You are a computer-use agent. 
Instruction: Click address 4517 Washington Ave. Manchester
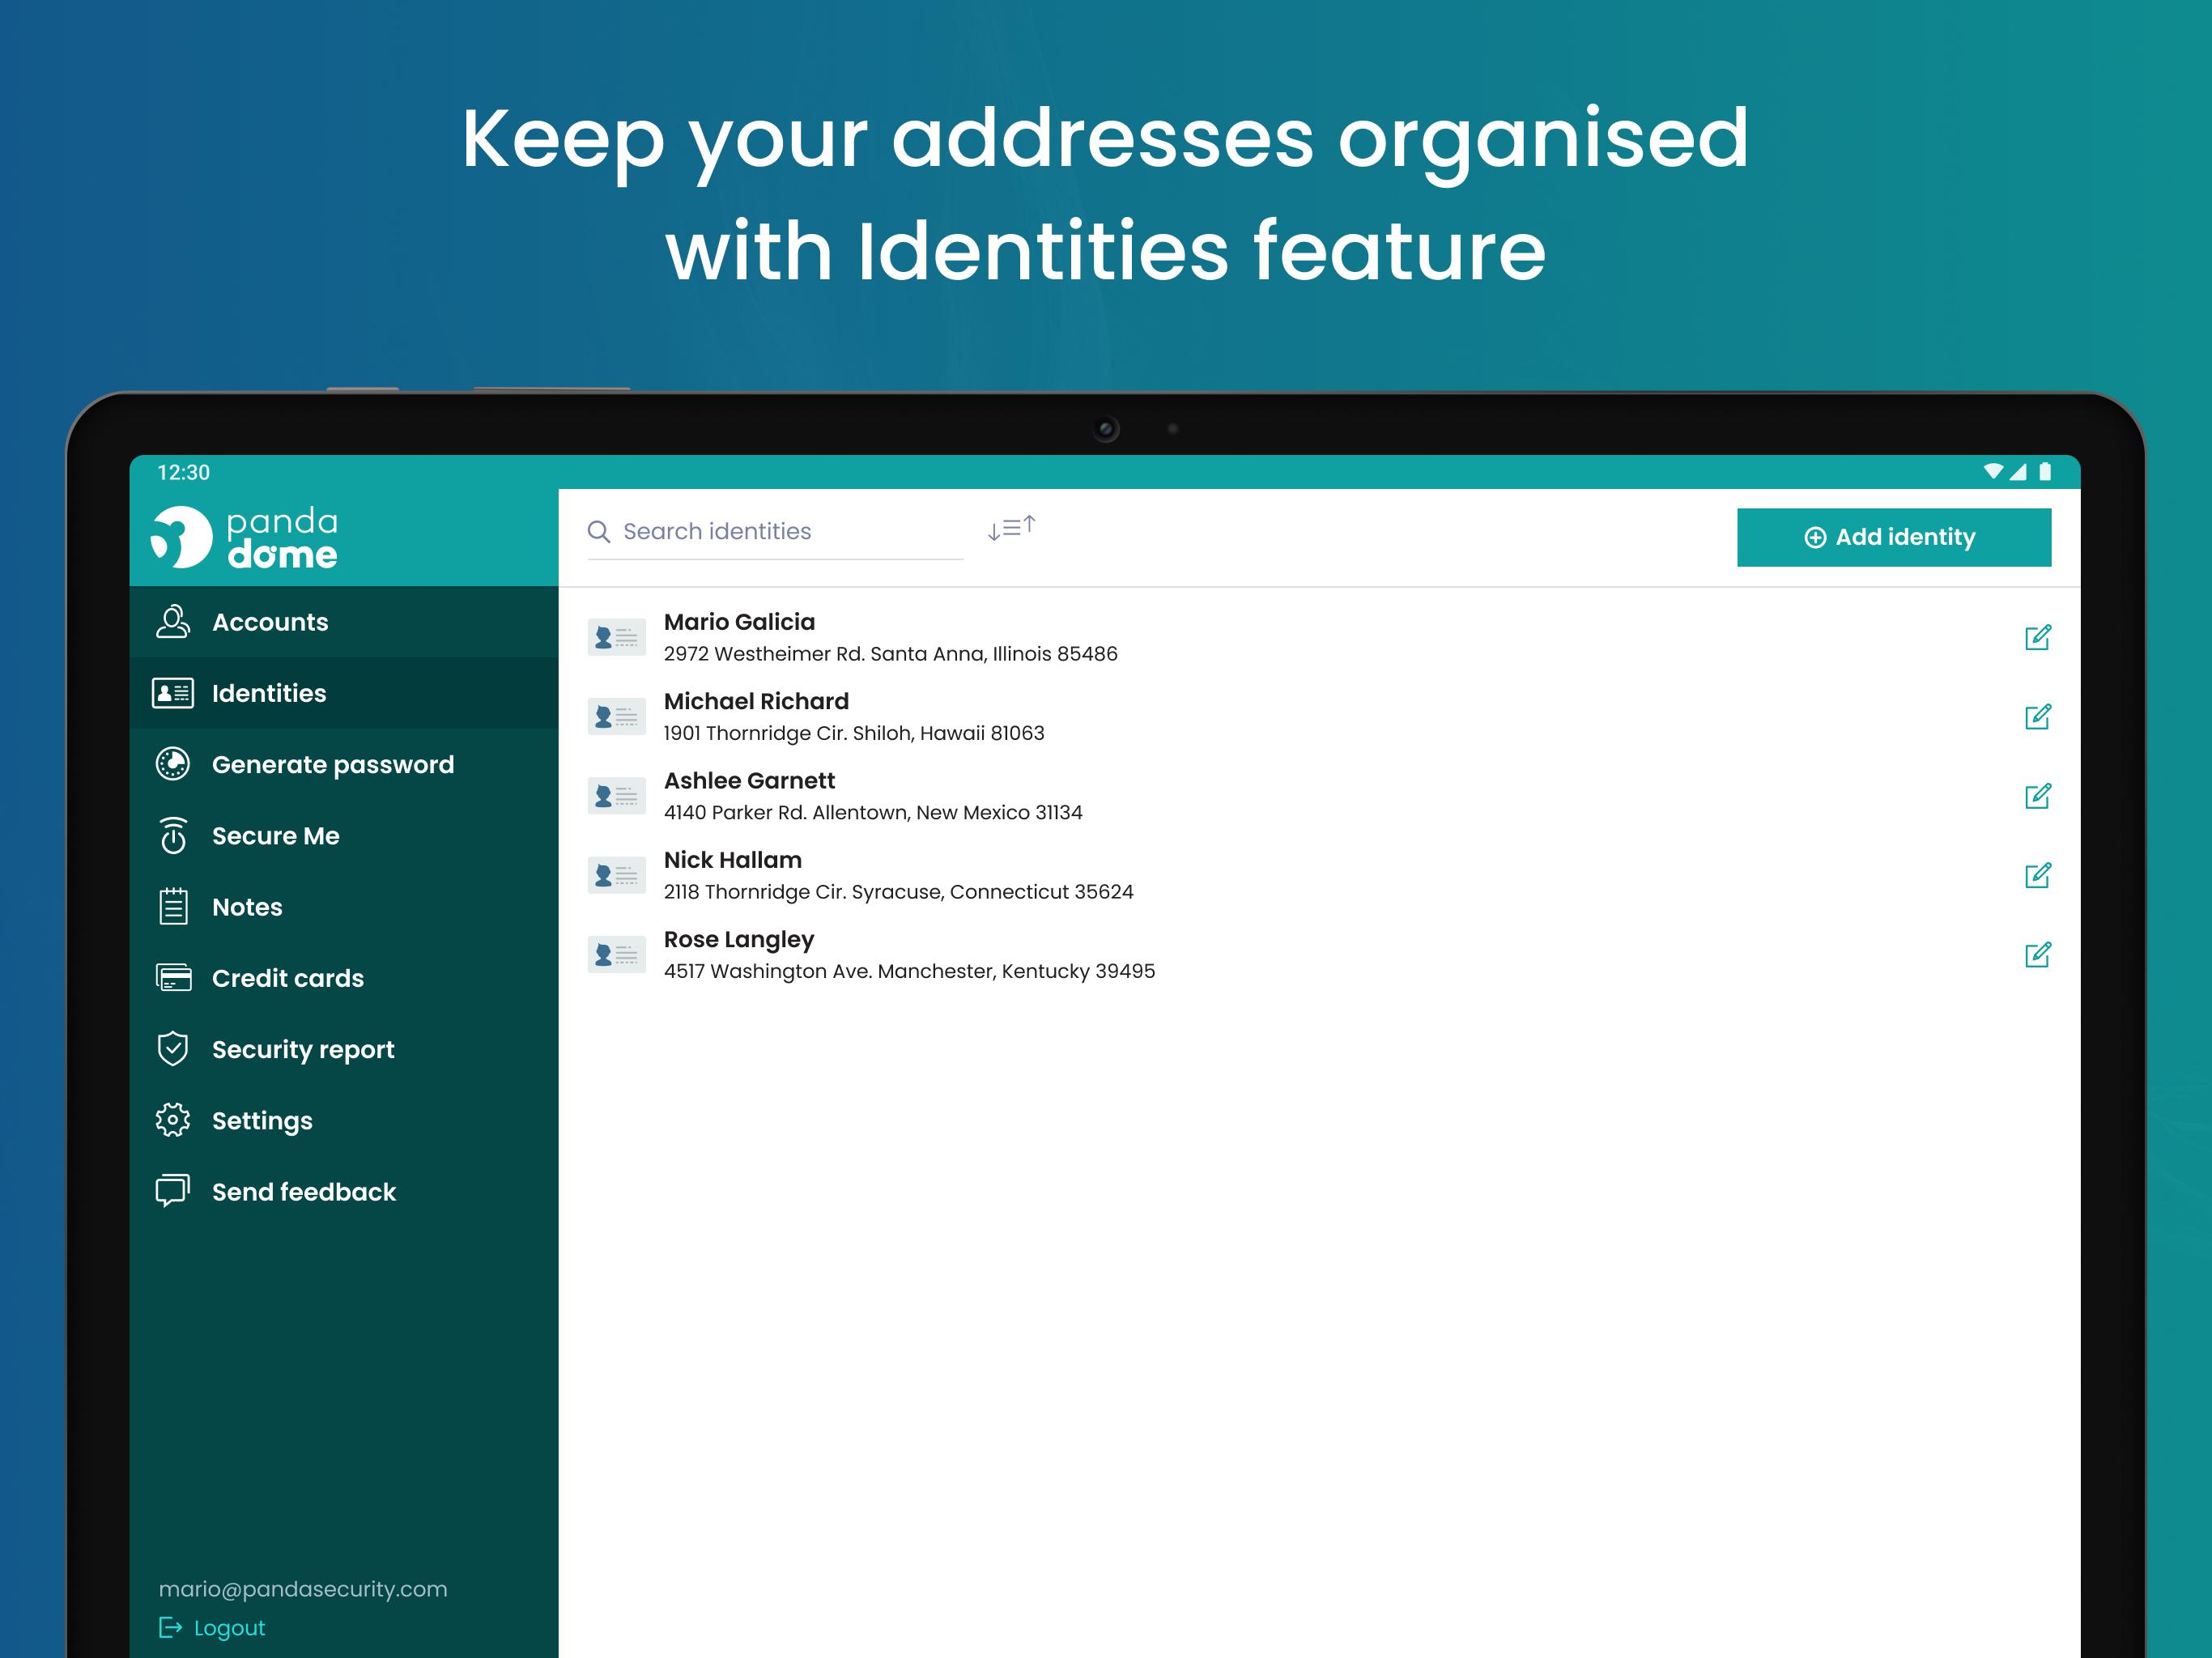(x=909, y=971)
